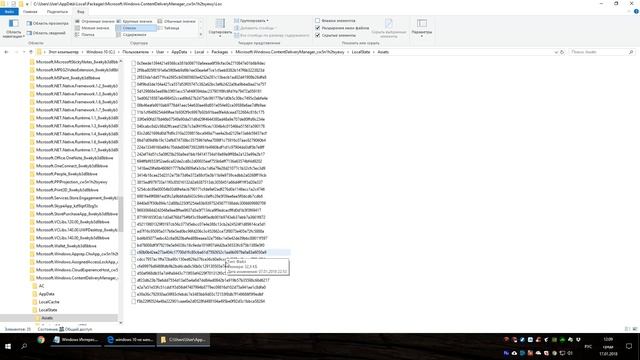Navigate to Пользователи breadcrumb
The height and width of the screenshot is (360, 640).
(x=136, y=52)
